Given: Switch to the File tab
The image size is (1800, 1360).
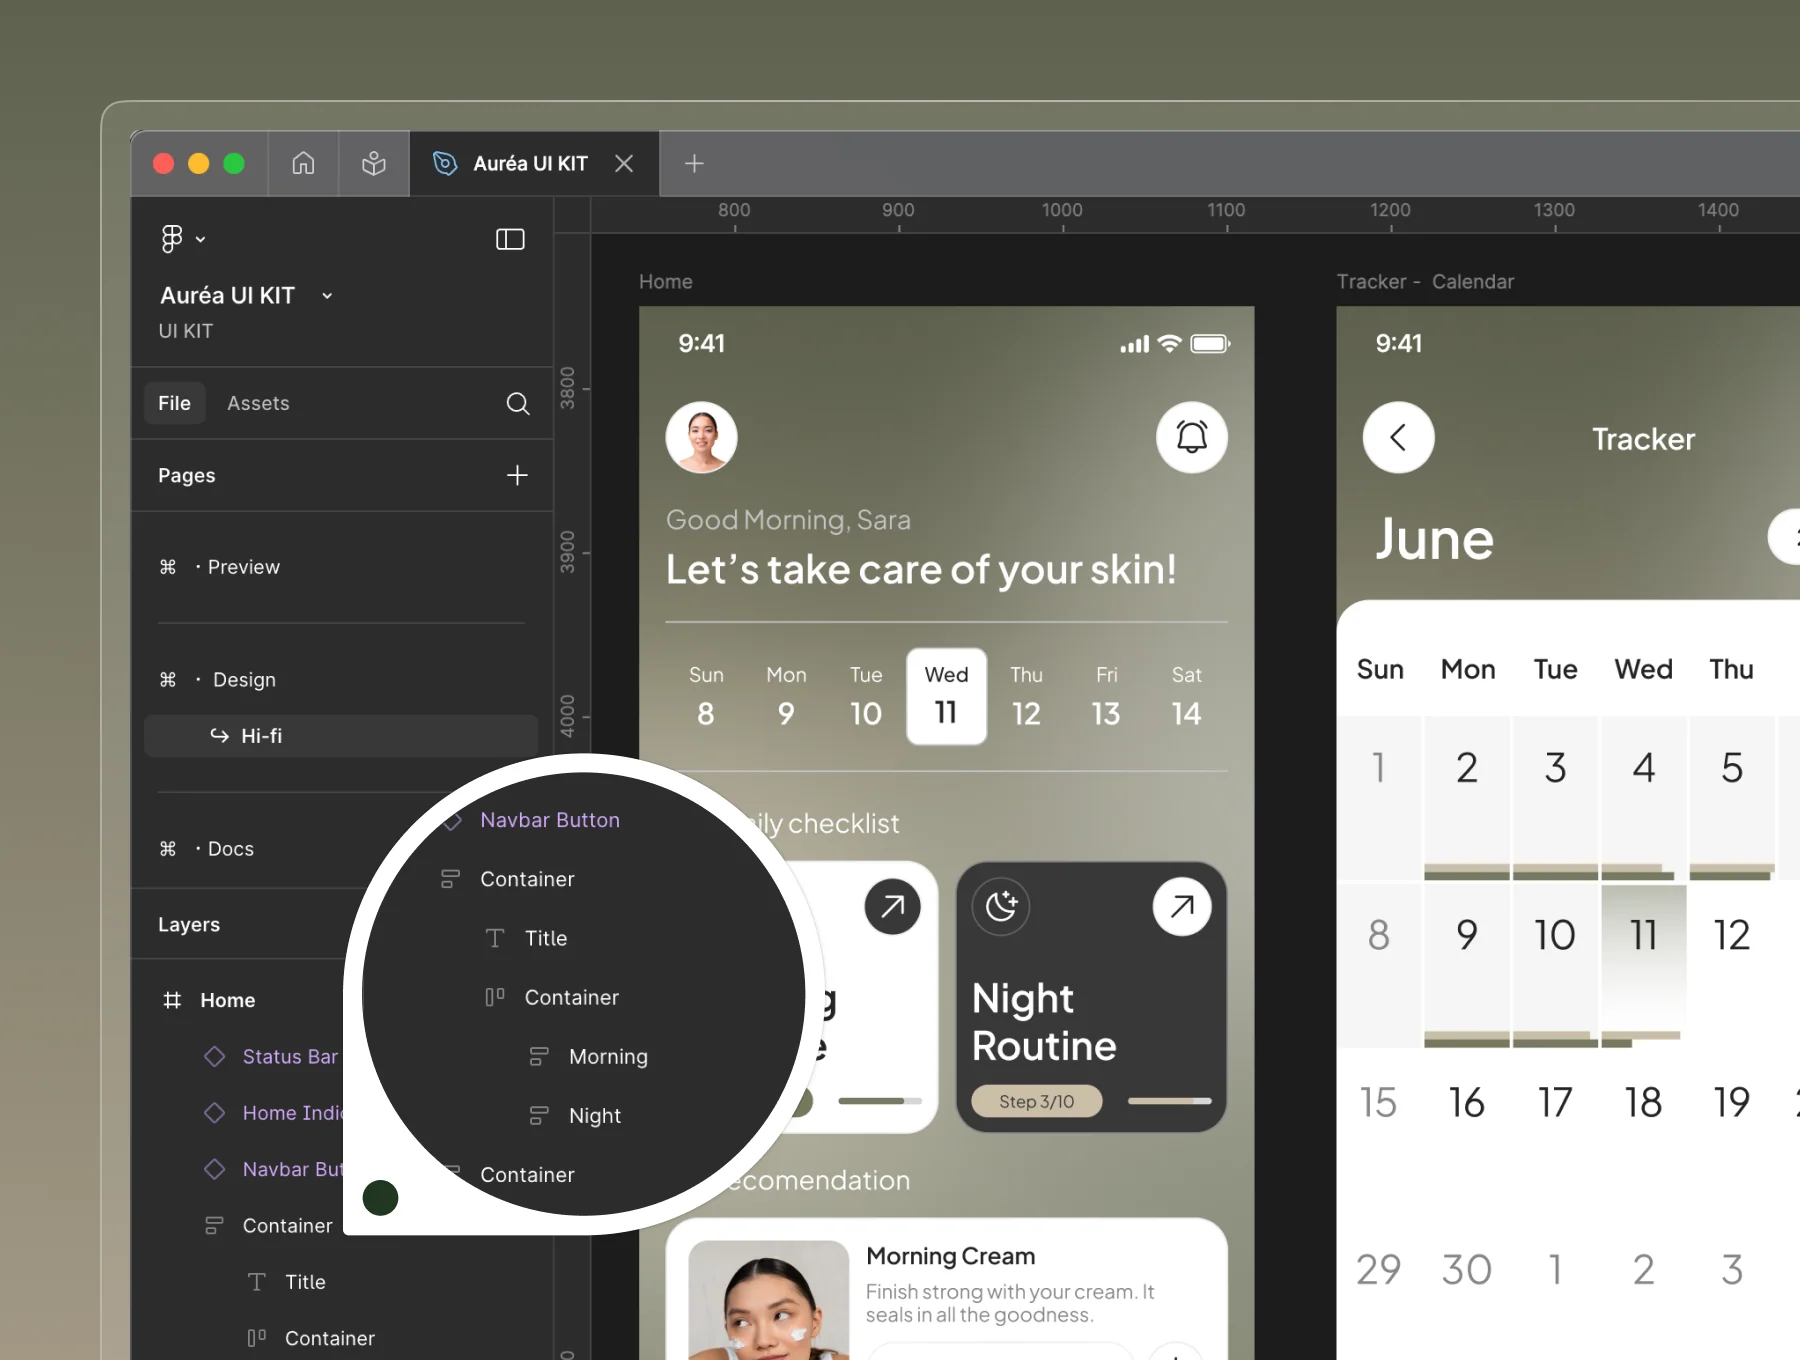Looking at the screenshot, I should pos(174,403).
